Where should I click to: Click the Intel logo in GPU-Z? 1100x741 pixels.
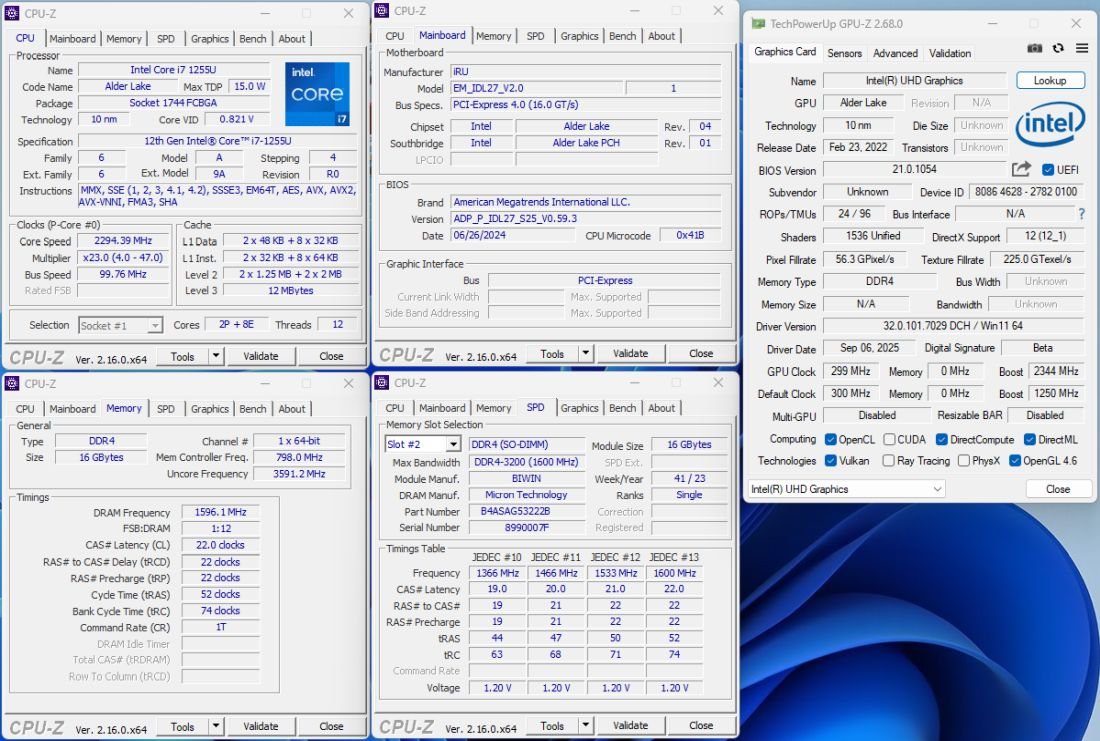coord(1050,124)
